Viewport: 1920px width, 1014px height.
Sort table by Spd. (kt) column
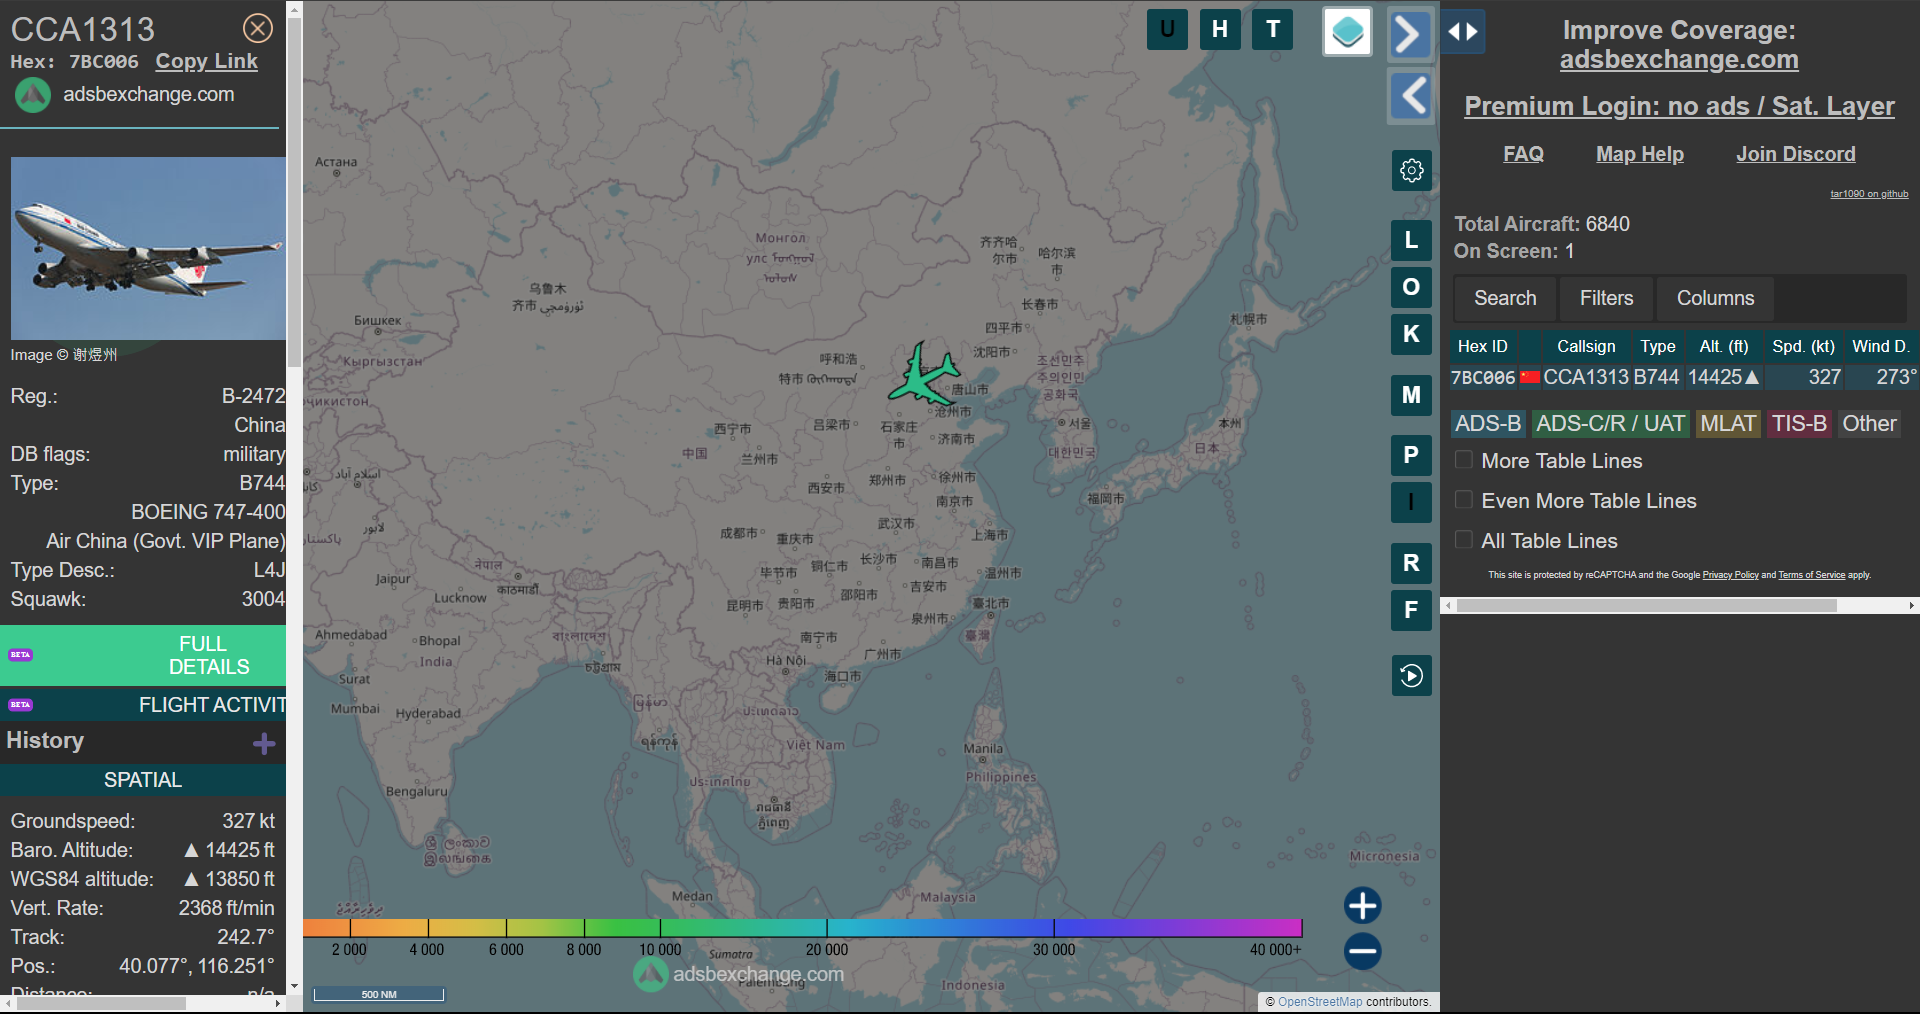[1803, 346]
